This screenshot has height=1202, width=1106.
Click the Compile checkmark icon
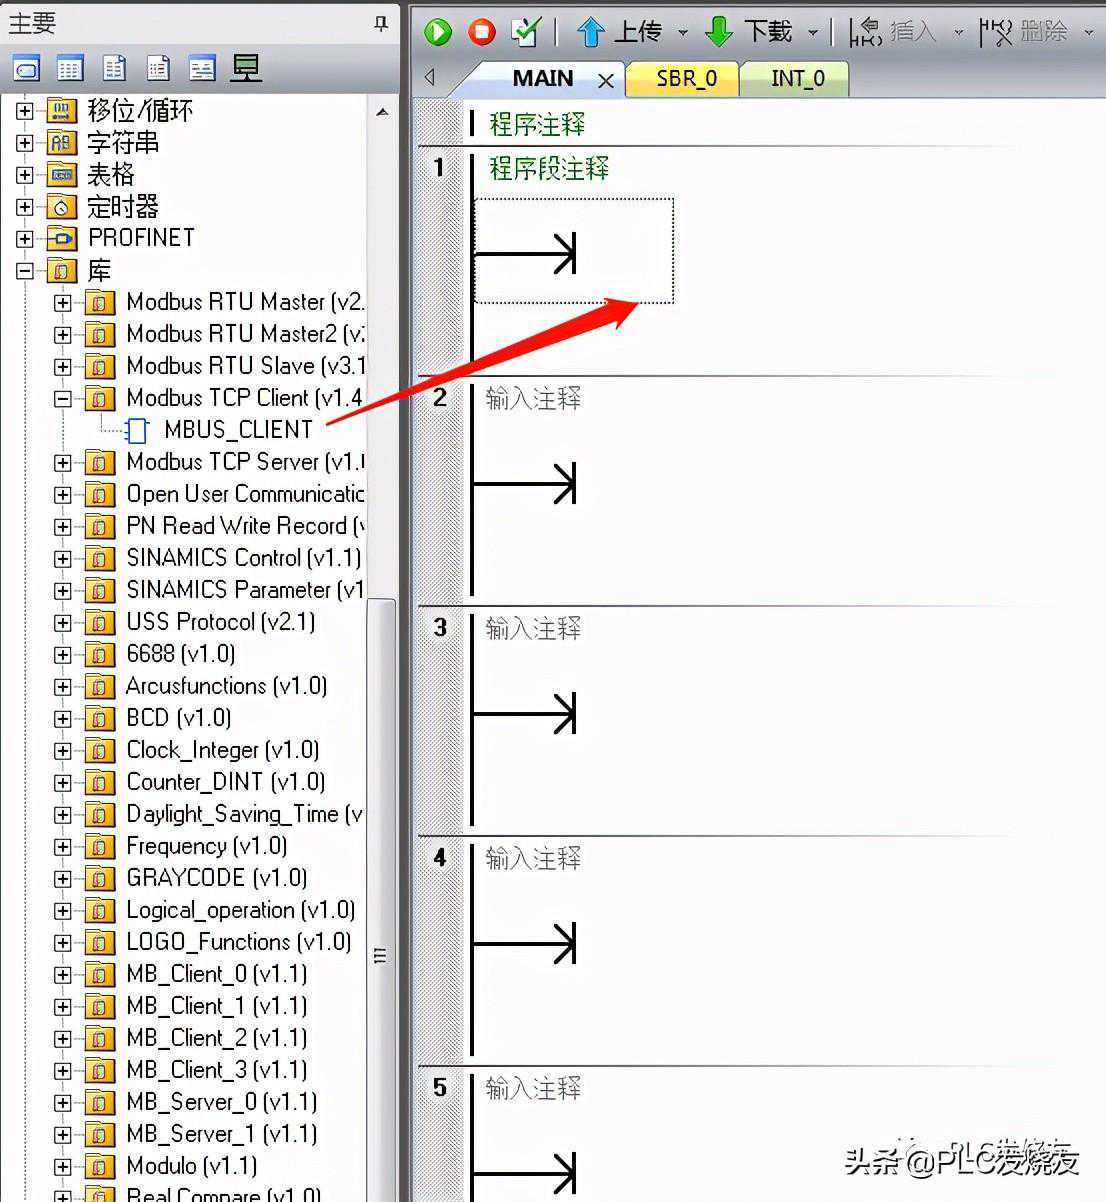(x=526, y=32)
